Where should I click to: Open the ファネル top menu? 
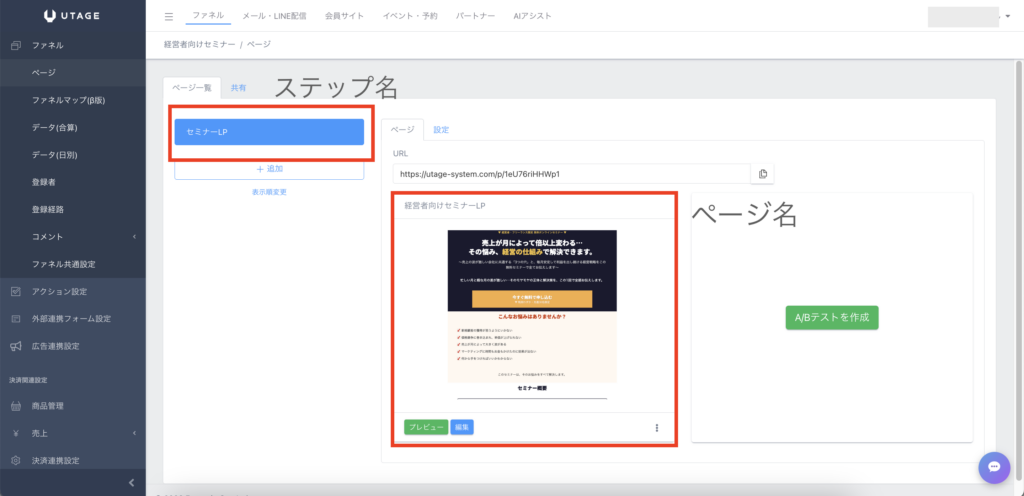pos(208,16)
